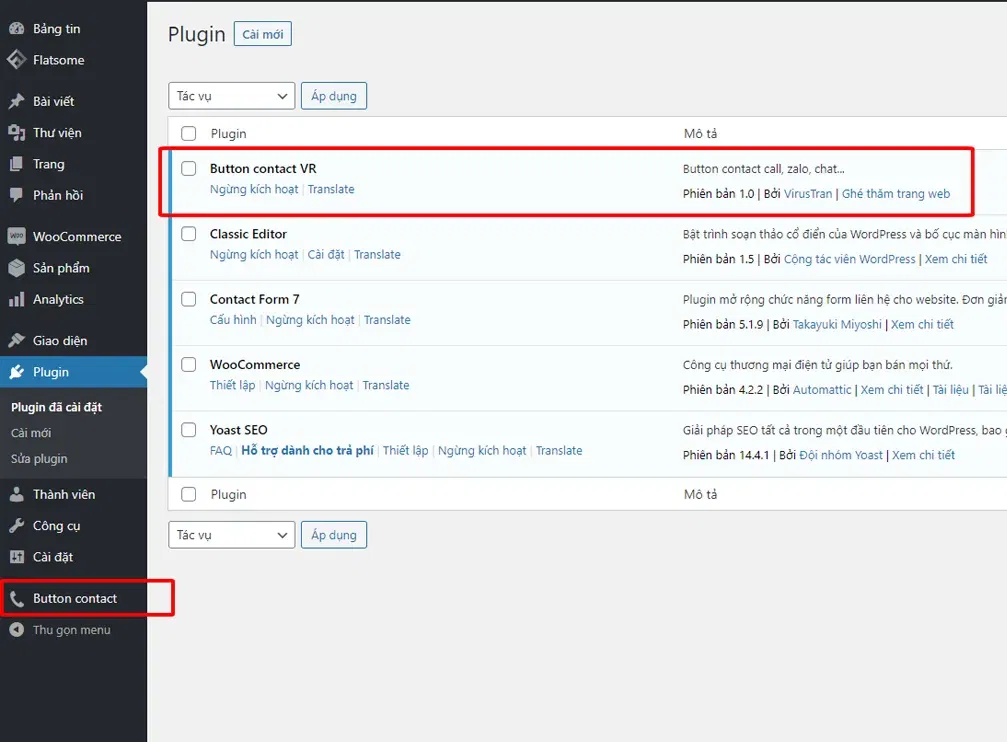
Task: Open the bottom Tác vụ bulk actions dropdown
Action: [x=231, y=535]
